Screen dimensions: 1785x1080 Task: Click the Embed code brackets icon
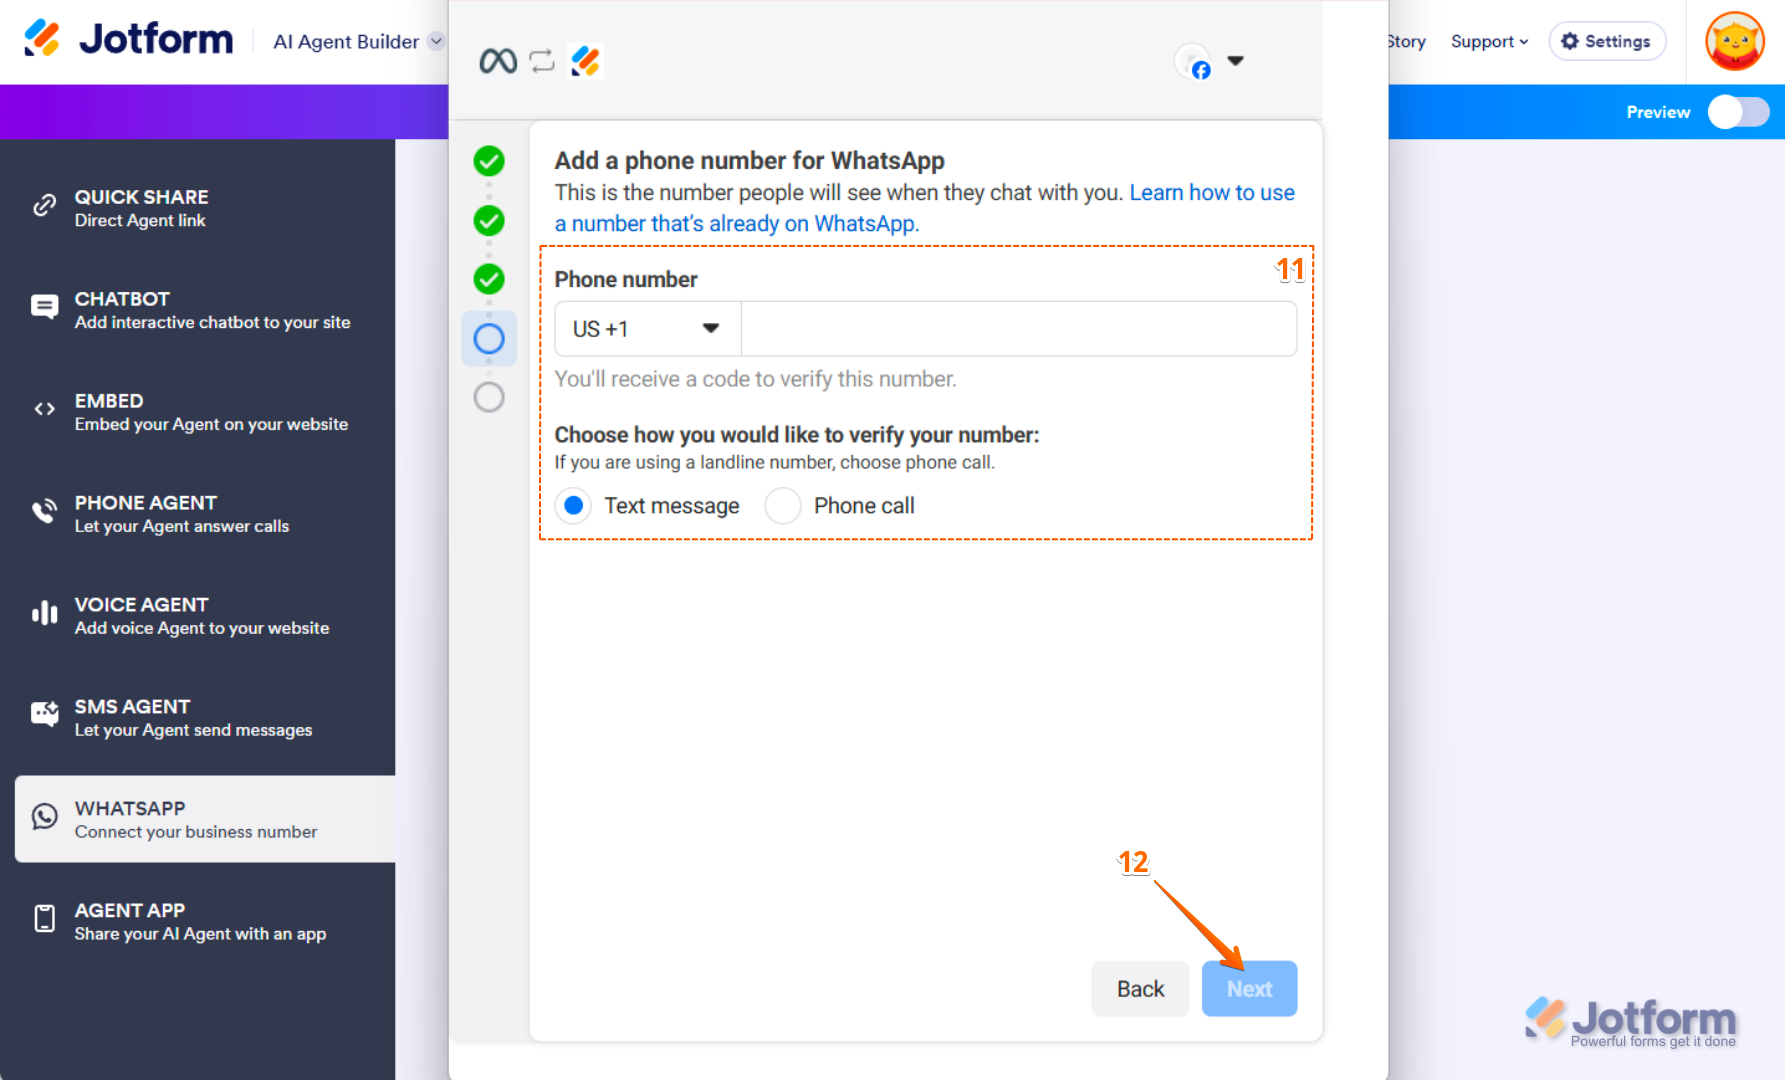point(45,409)
